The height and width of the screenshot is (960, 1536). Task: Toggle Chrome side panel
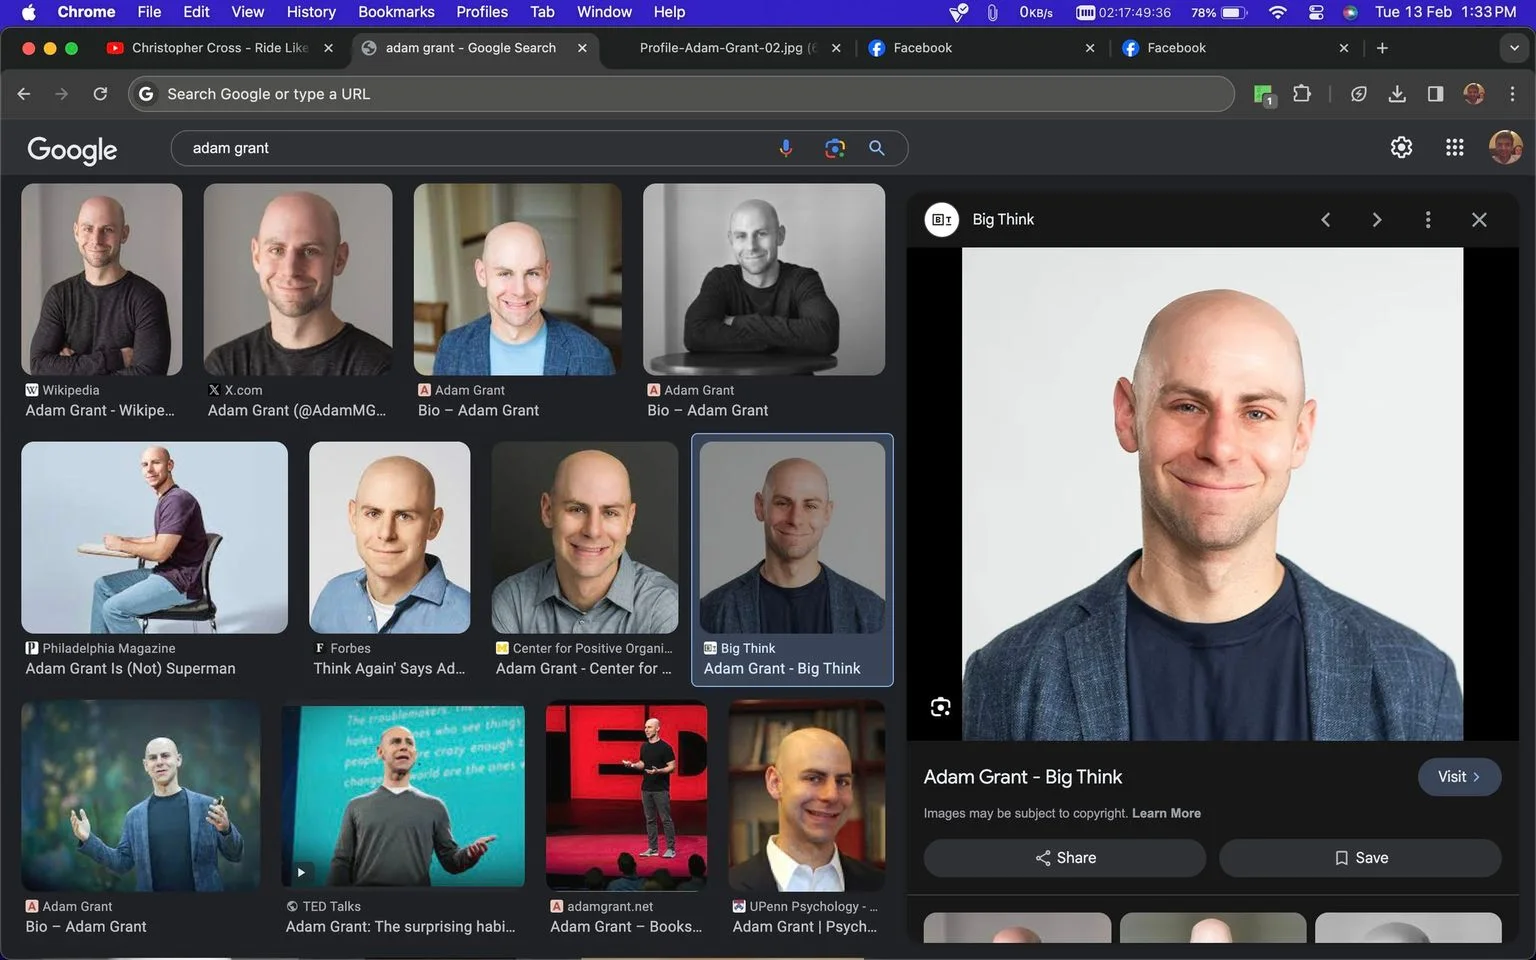(1435, 94)
